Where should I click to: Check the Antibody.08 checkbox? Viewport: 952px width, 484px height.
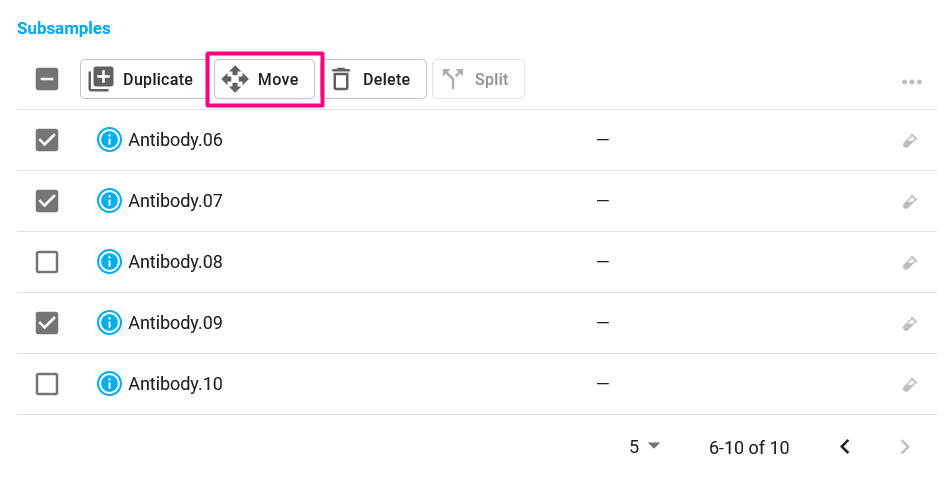pos(47,262)
